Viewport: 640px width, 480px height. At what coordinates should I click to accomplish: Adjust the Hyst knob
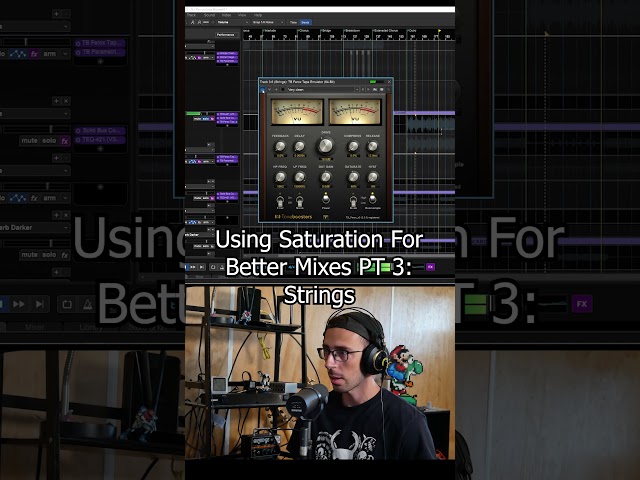(x=372, y=177)
